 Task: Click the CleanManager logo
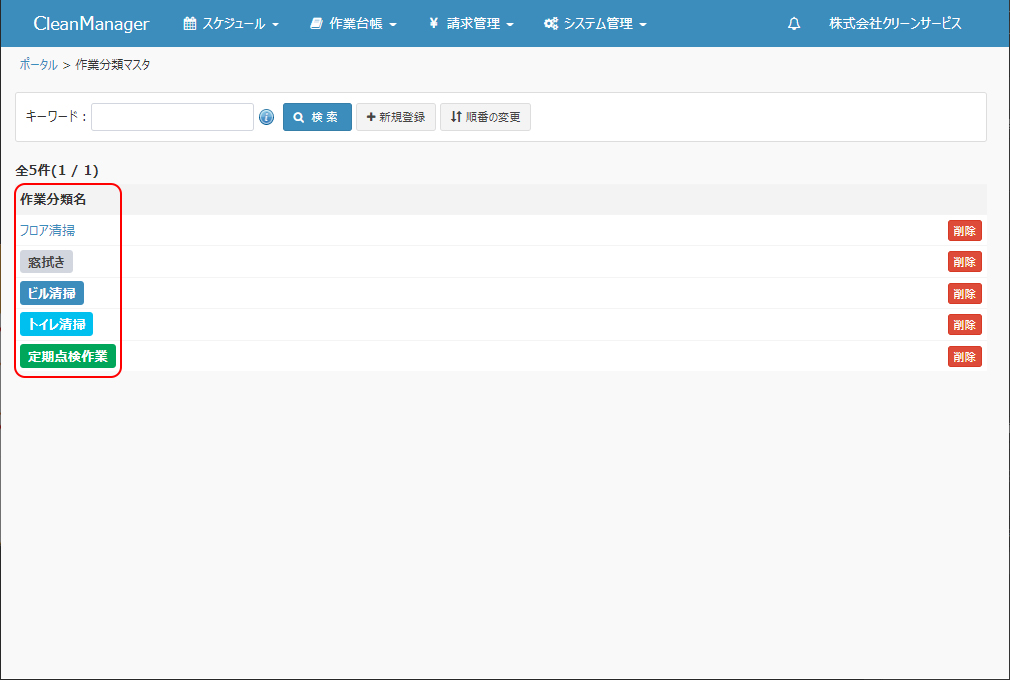tap(91, 24)
